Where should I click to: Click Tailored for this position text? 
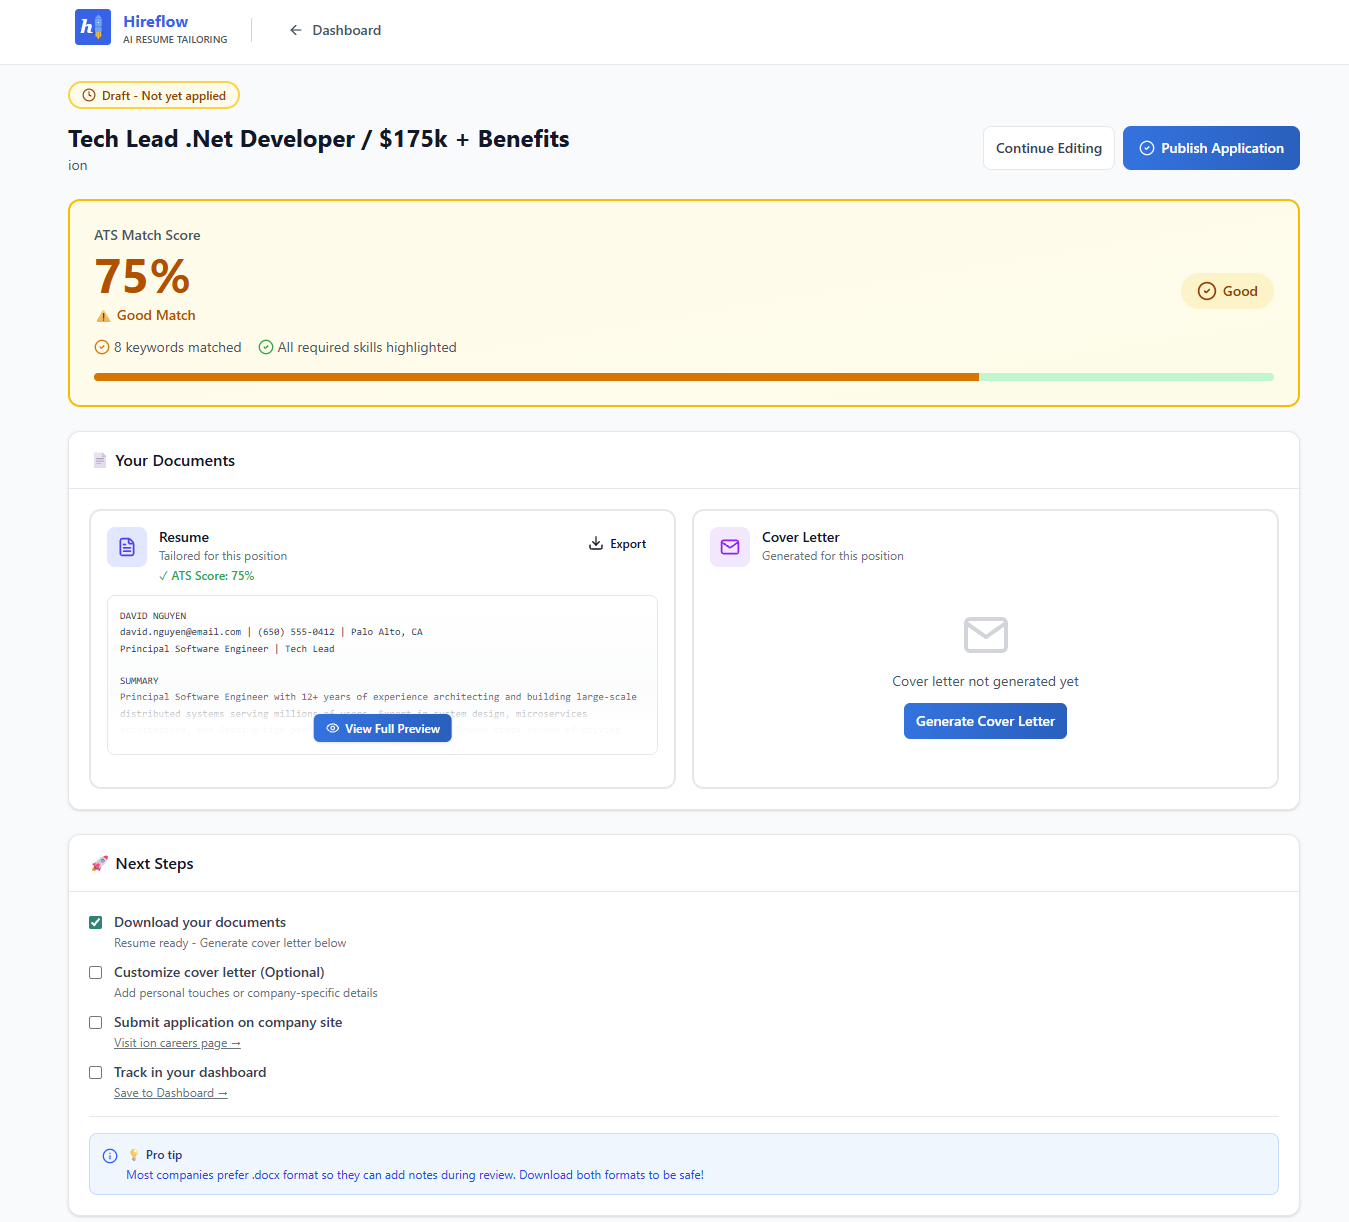(223, 556)
